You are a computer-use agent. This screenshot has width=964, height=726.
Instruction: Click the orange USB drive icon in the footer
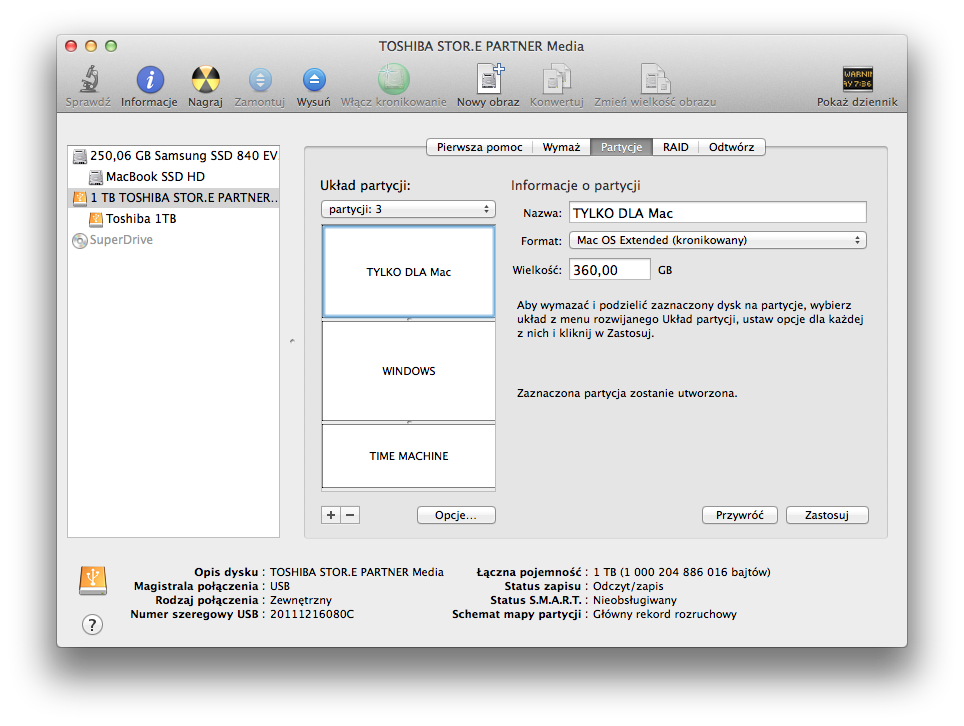pos(93,580)
